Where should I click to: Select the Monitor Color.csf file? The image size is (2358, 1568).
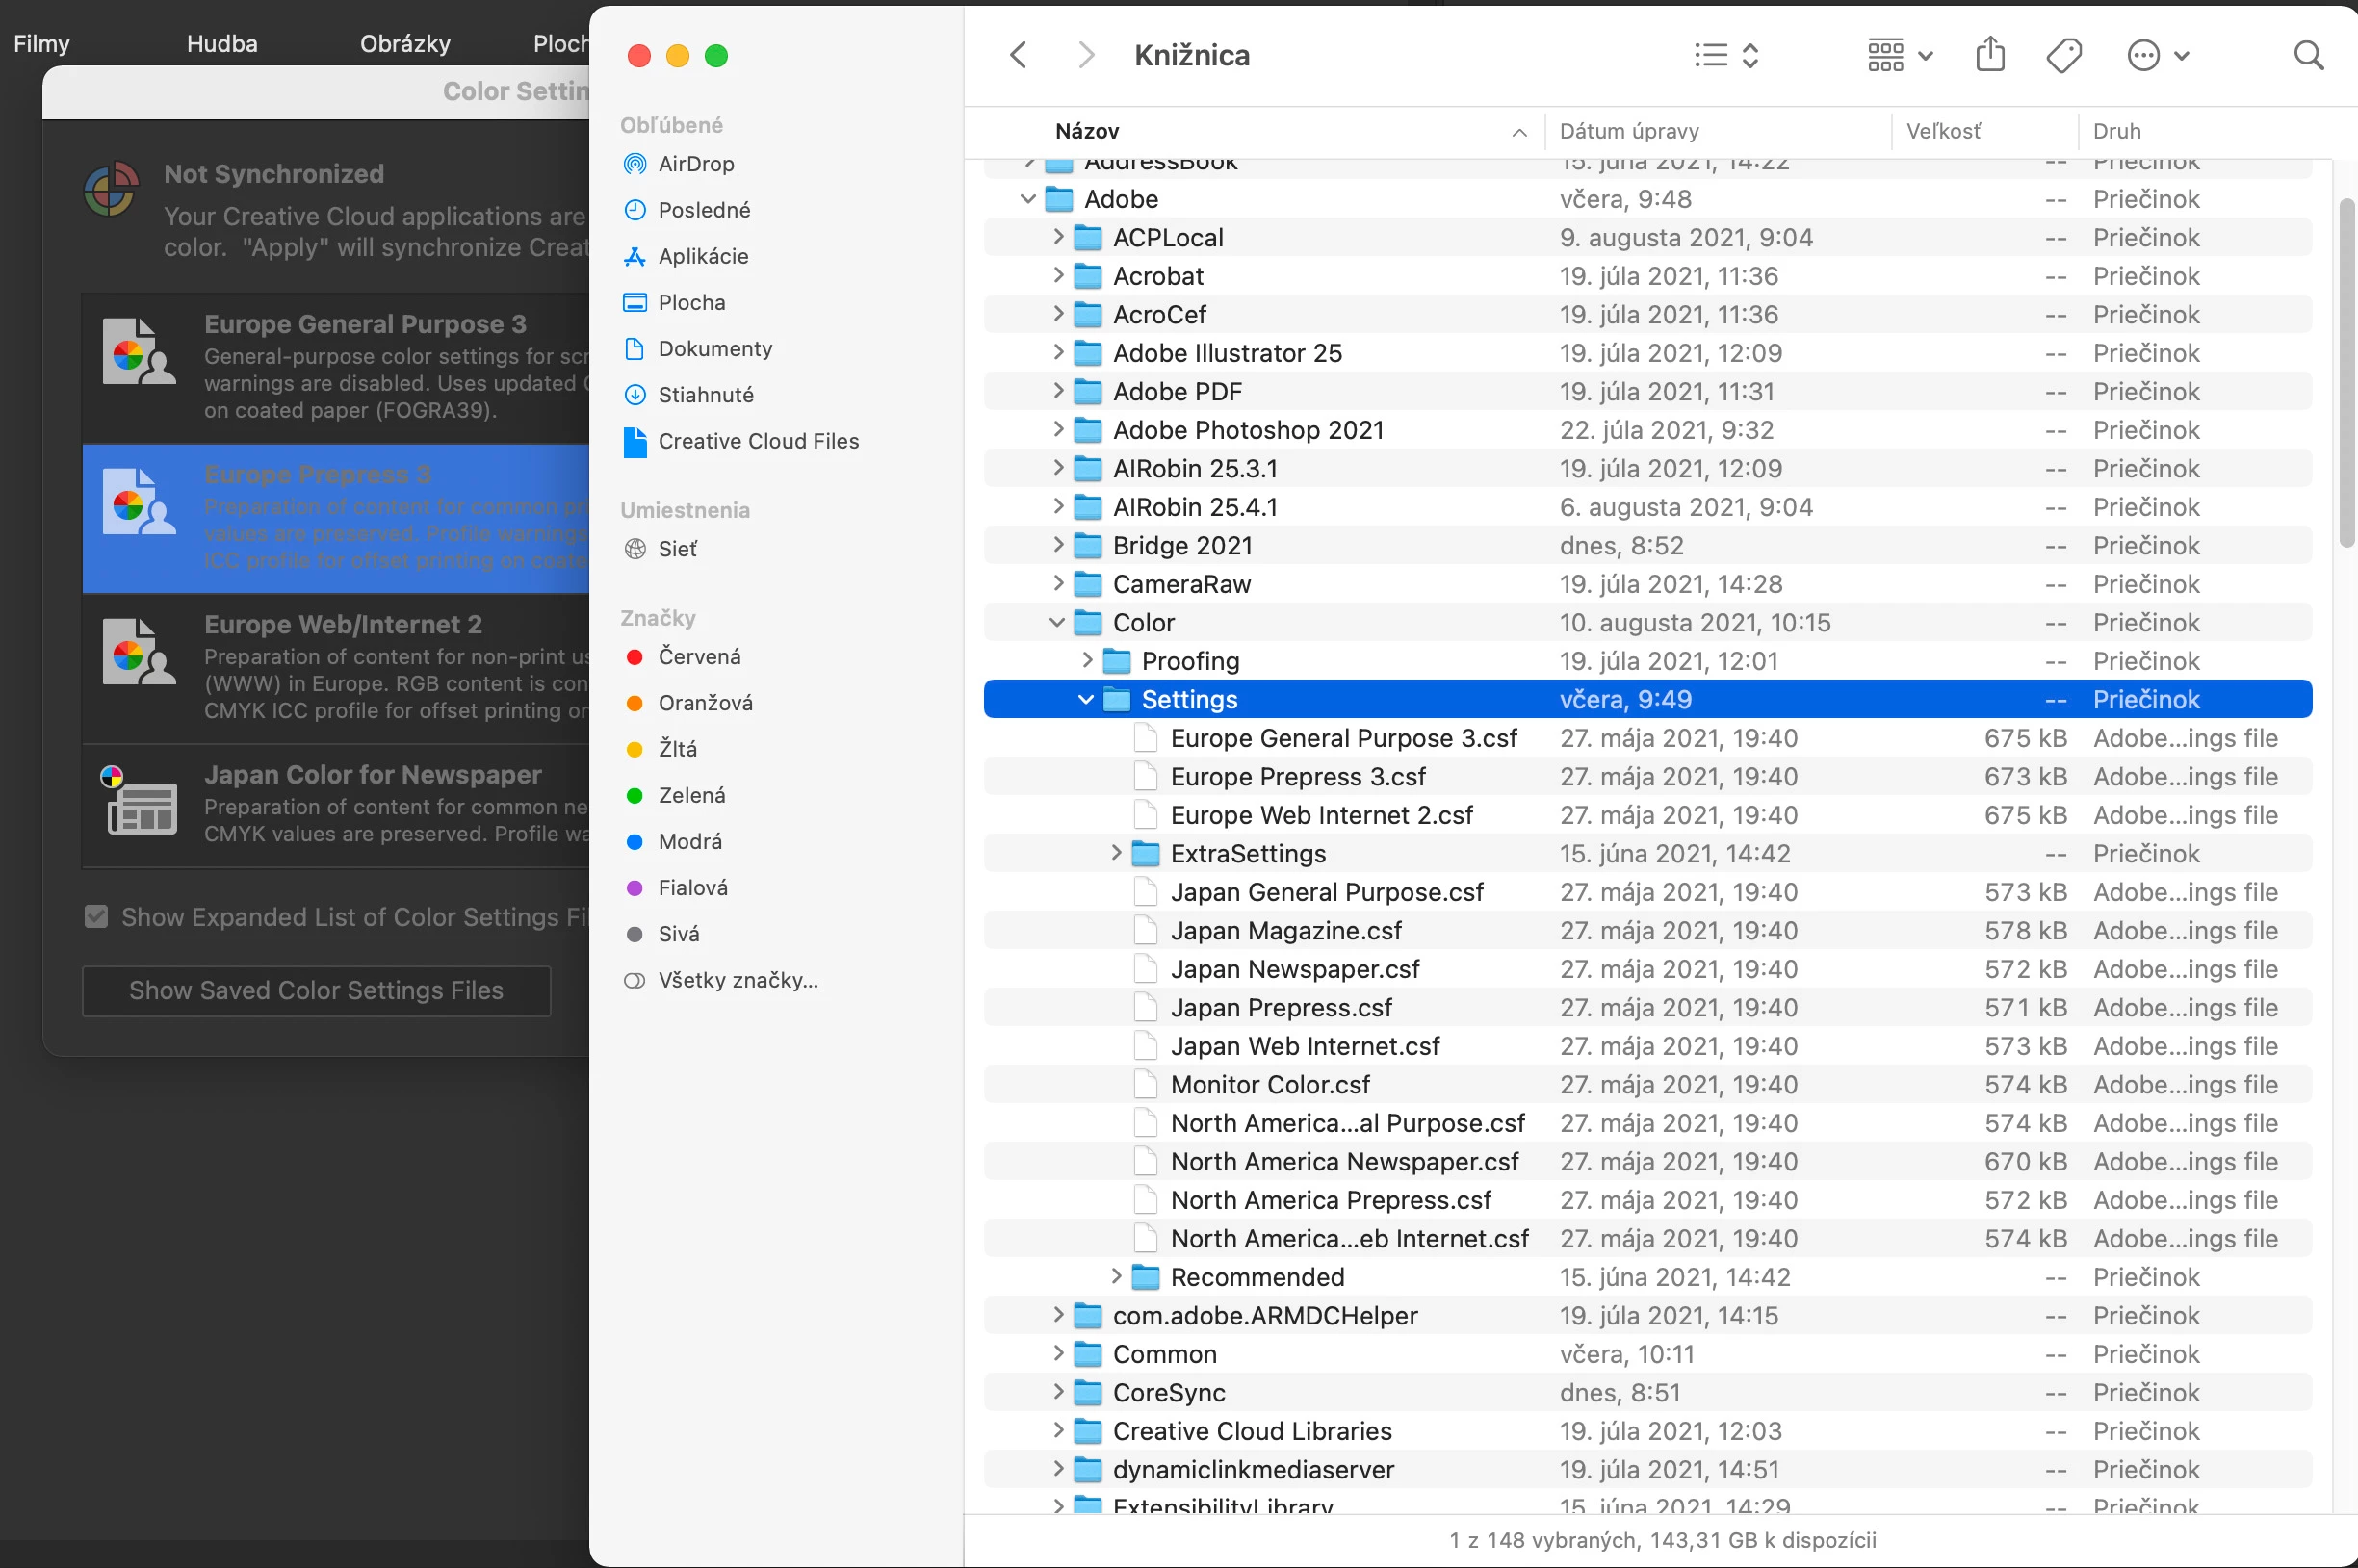tap(1269, 1085)
